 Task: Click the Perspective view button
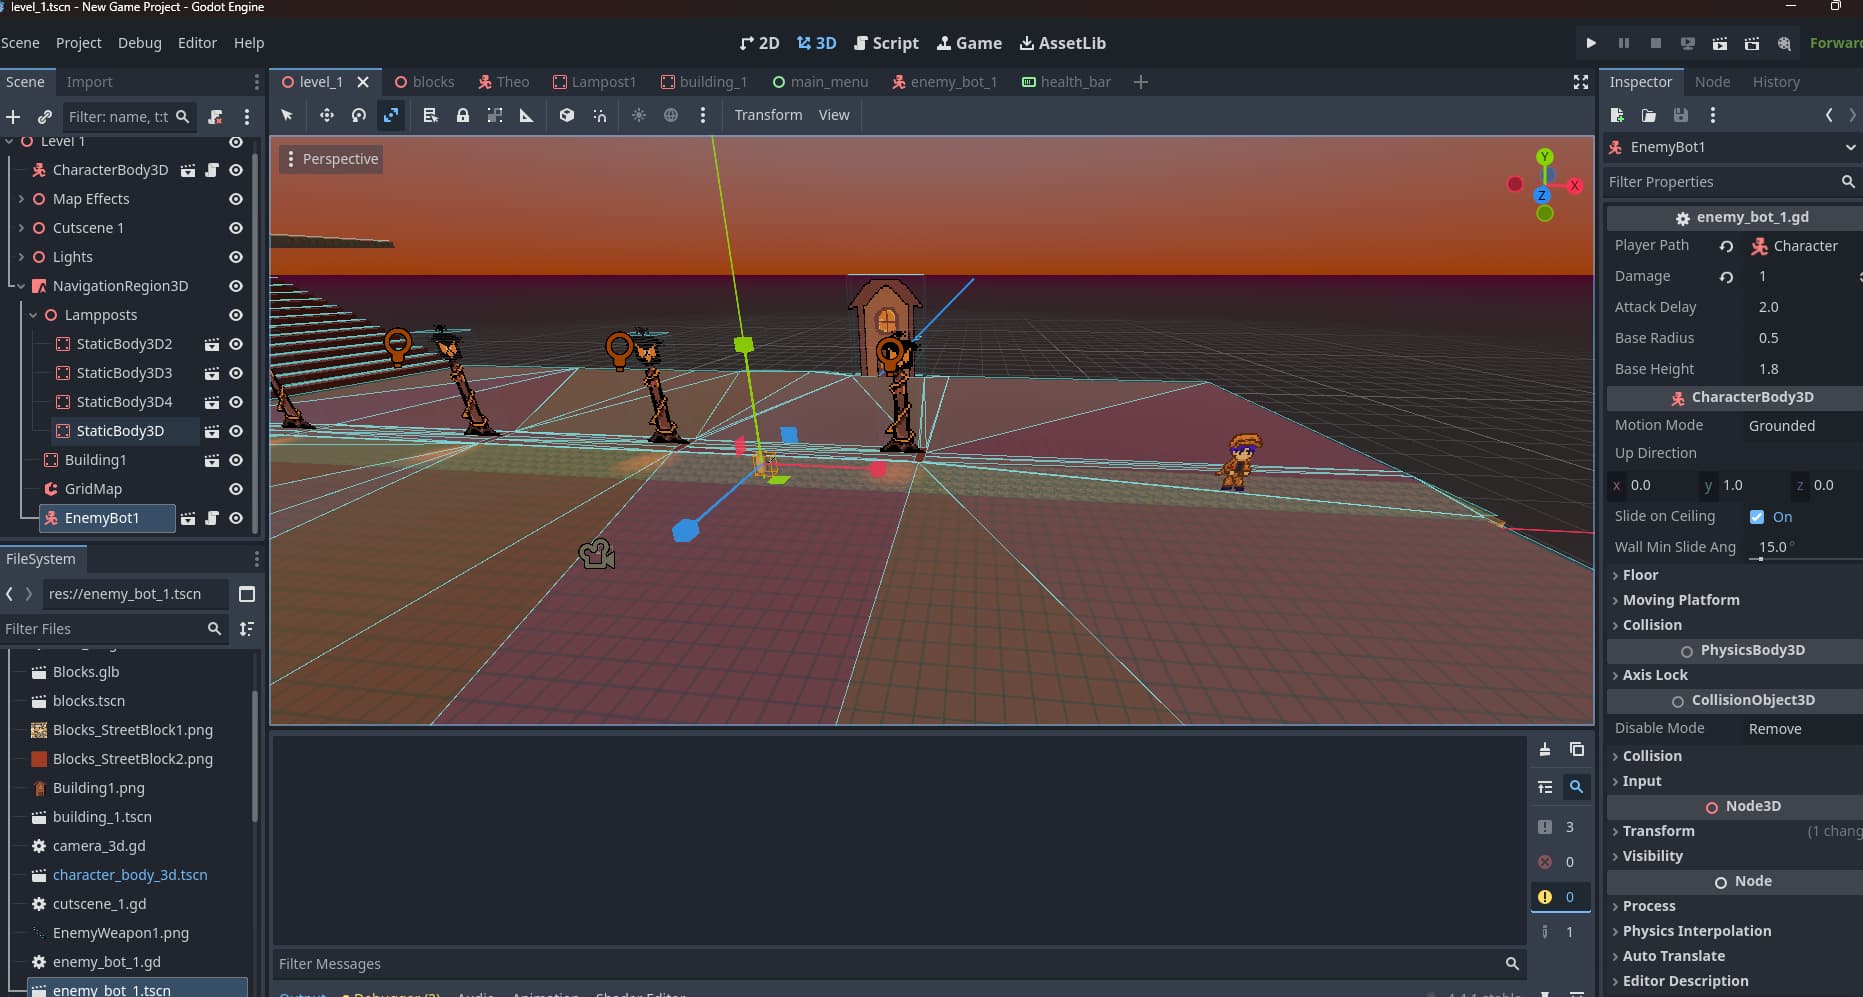pos(331,159)
